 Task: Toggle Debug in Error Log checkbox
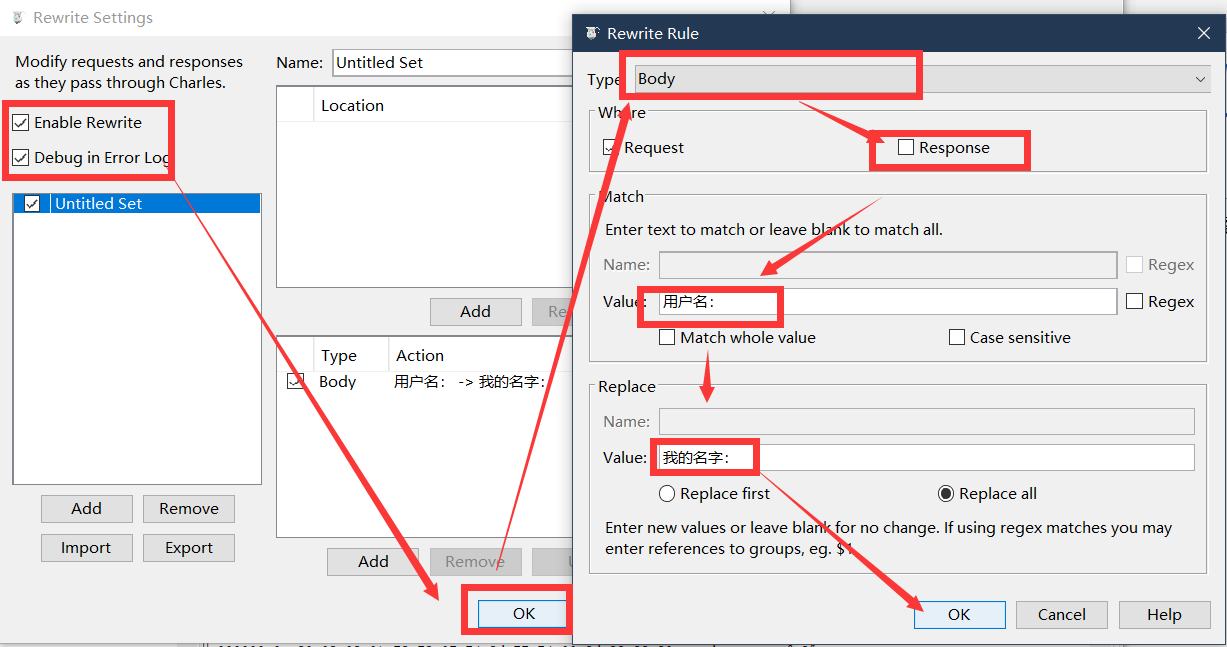[20, 158]
